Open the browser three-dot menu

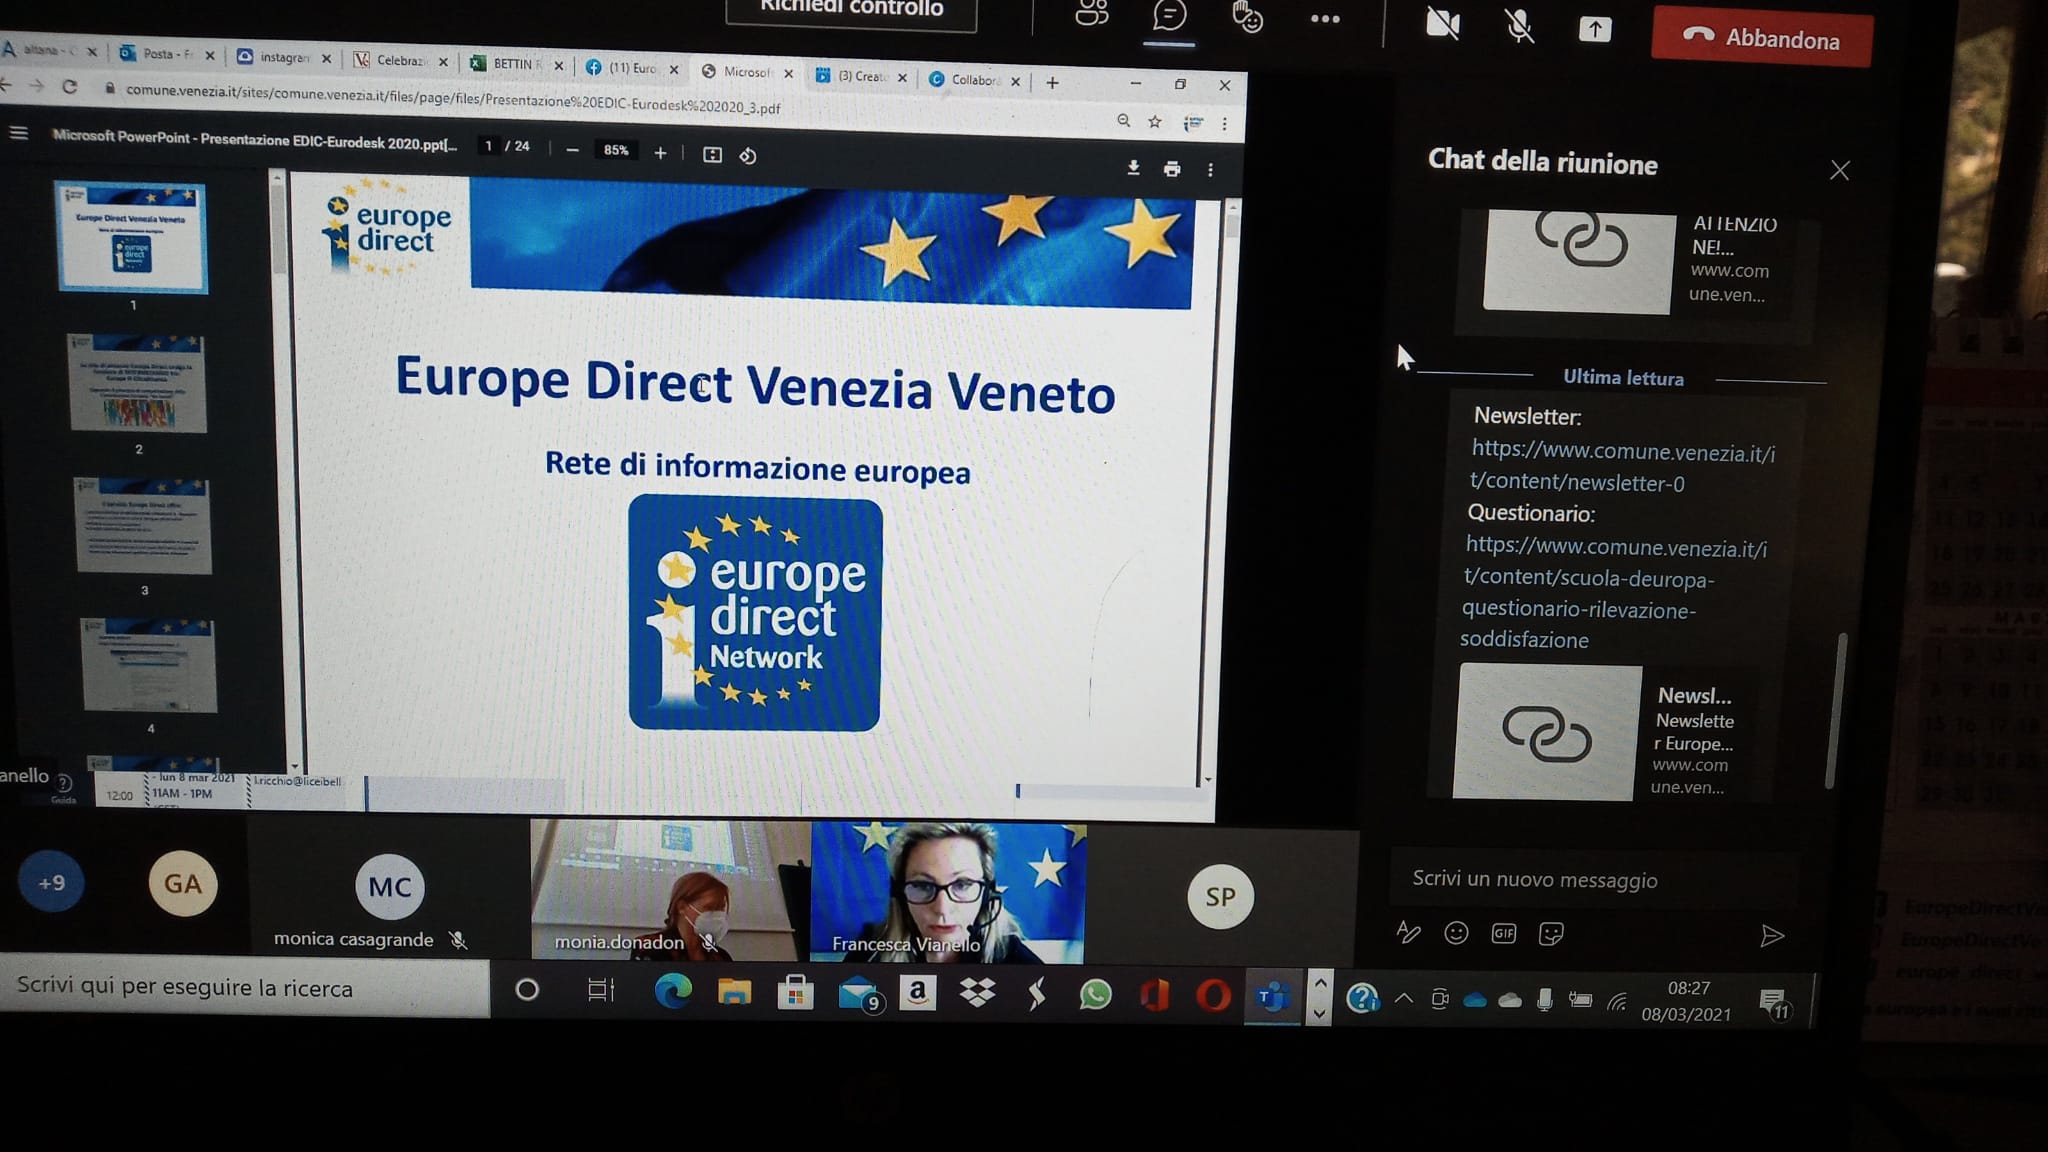tap(1224, 124)
